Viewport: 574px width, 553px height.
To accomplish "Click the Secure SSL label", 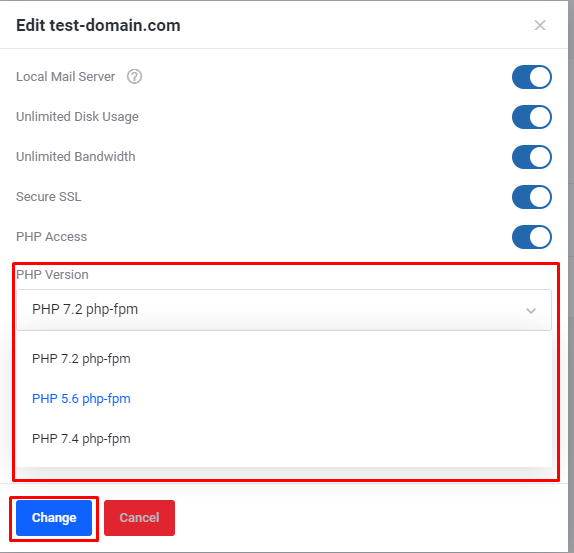I will pos(49,197).
